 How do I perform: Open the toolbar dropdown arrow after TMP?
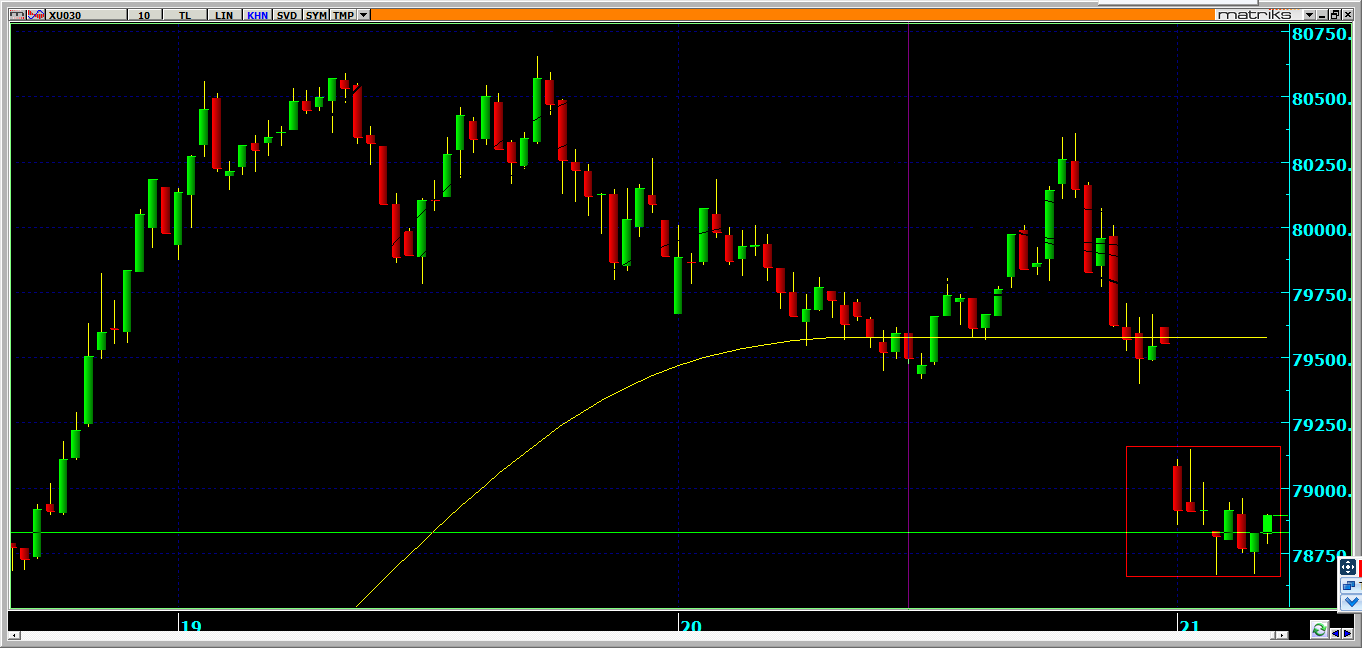[x=364, y=15]
